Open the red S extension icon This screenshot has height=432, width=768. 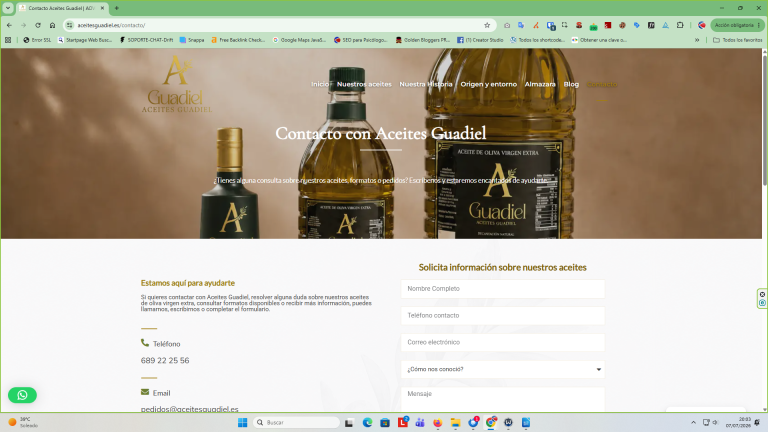[579, 25]
